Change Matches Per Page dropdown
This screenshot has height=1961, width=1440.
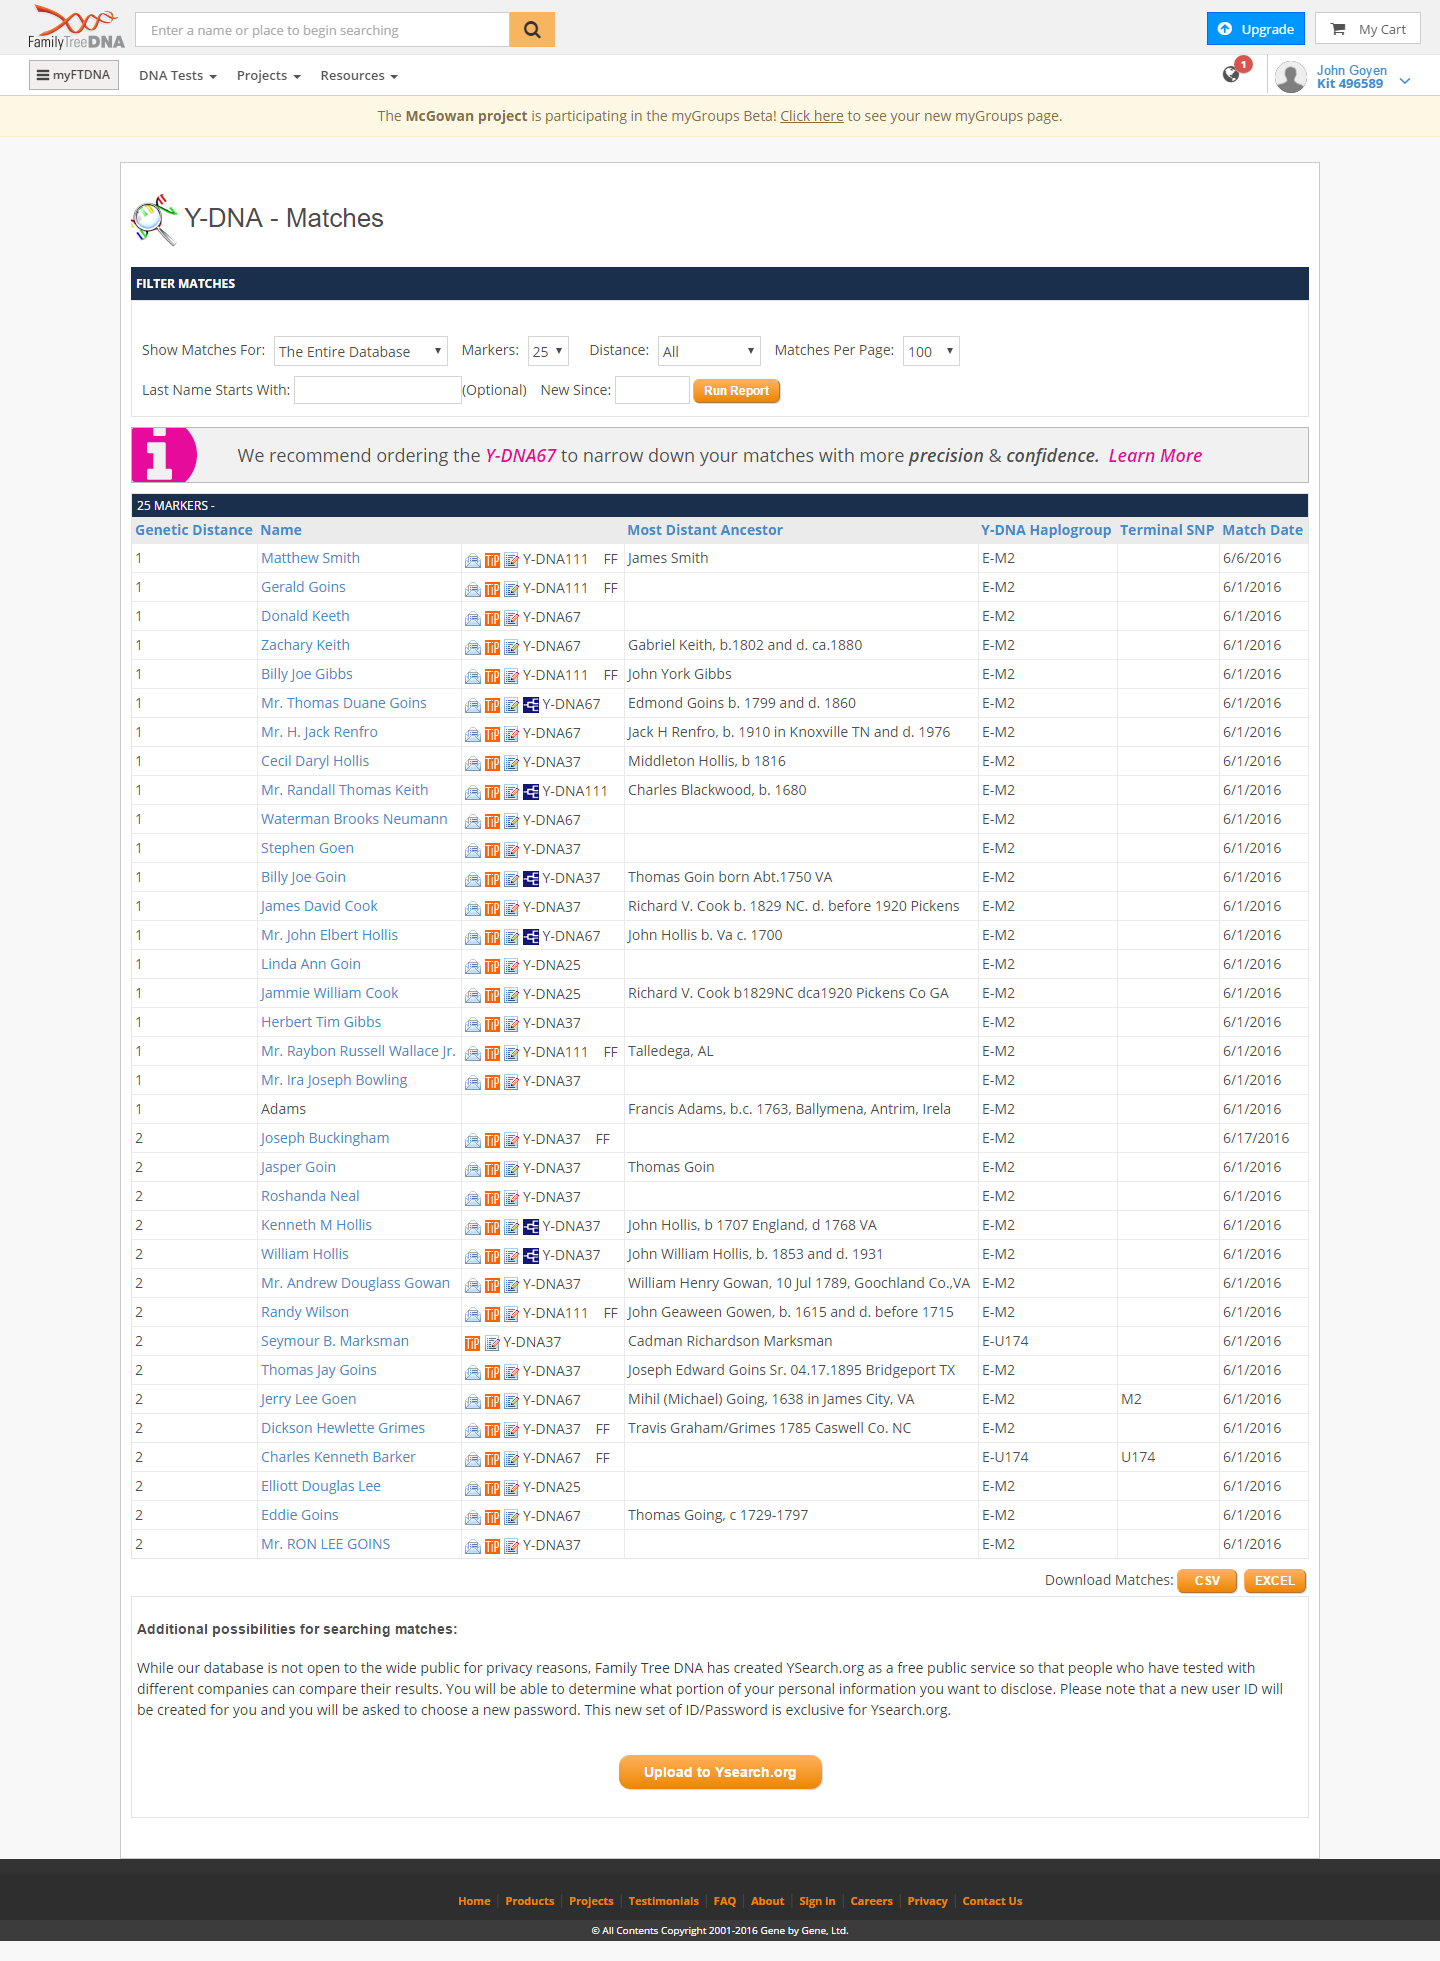coord(931,351)
